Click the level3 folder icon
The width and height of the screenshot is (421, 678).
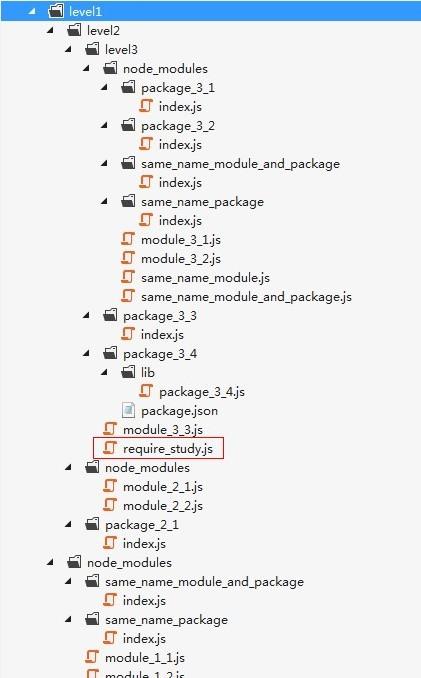(x=92, y=49)
